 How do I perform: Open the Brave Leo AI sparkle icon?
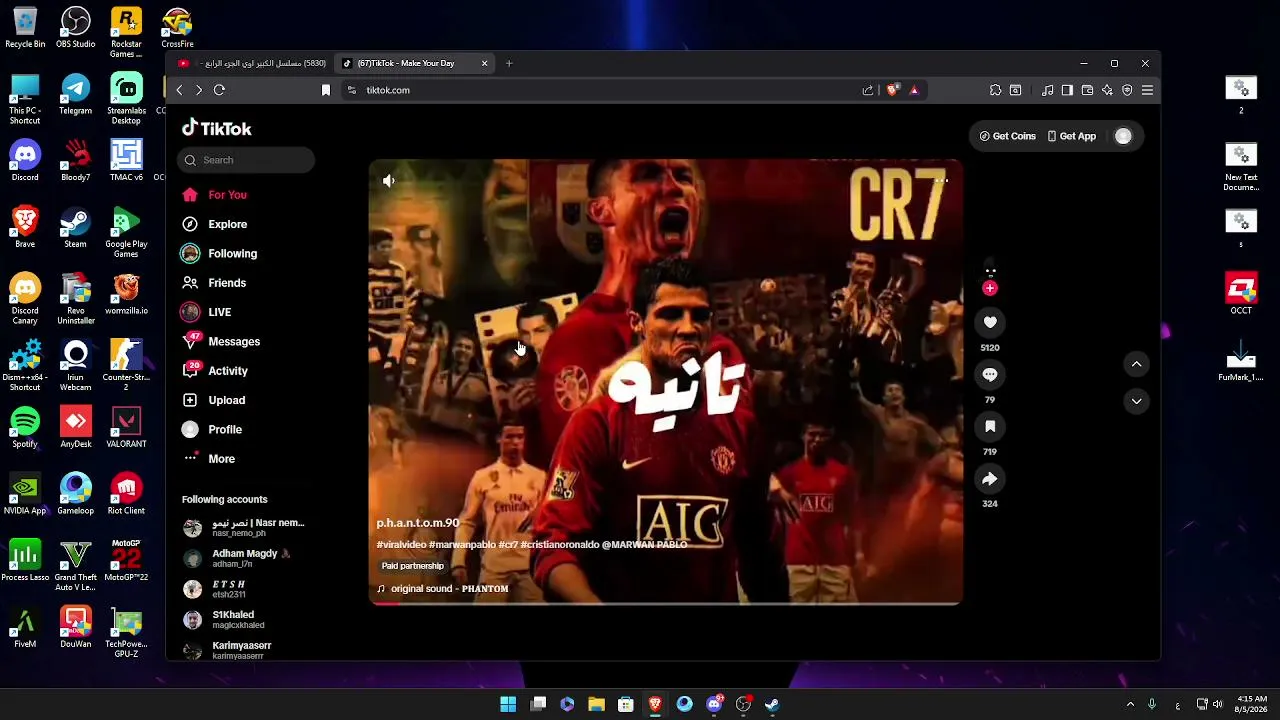[x=1107, y=90]
